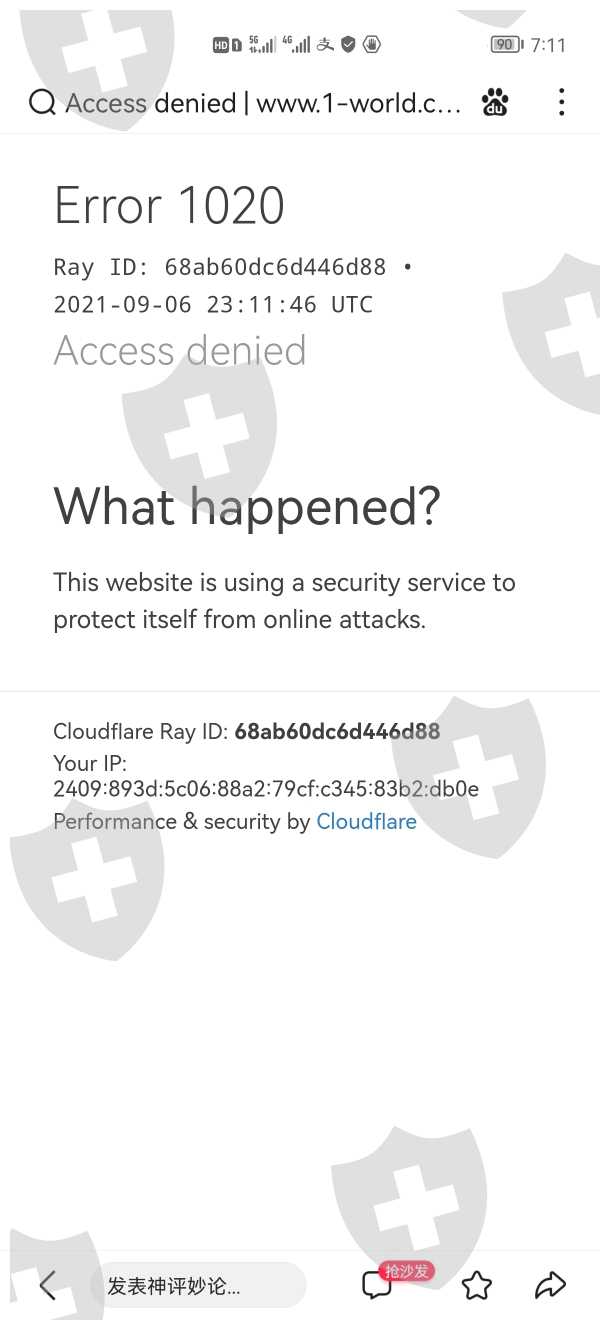
Task: Tap the displayed IPv6 address
Action: coord(266,789)
